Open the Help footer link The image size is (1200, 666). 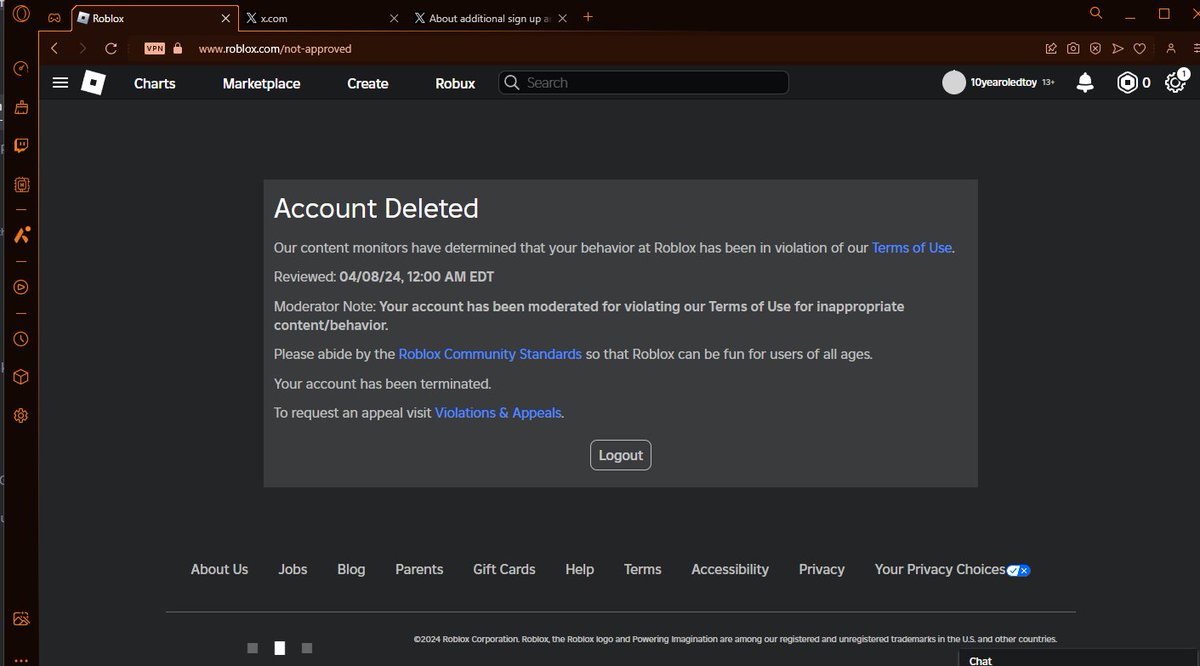(580, 569)
